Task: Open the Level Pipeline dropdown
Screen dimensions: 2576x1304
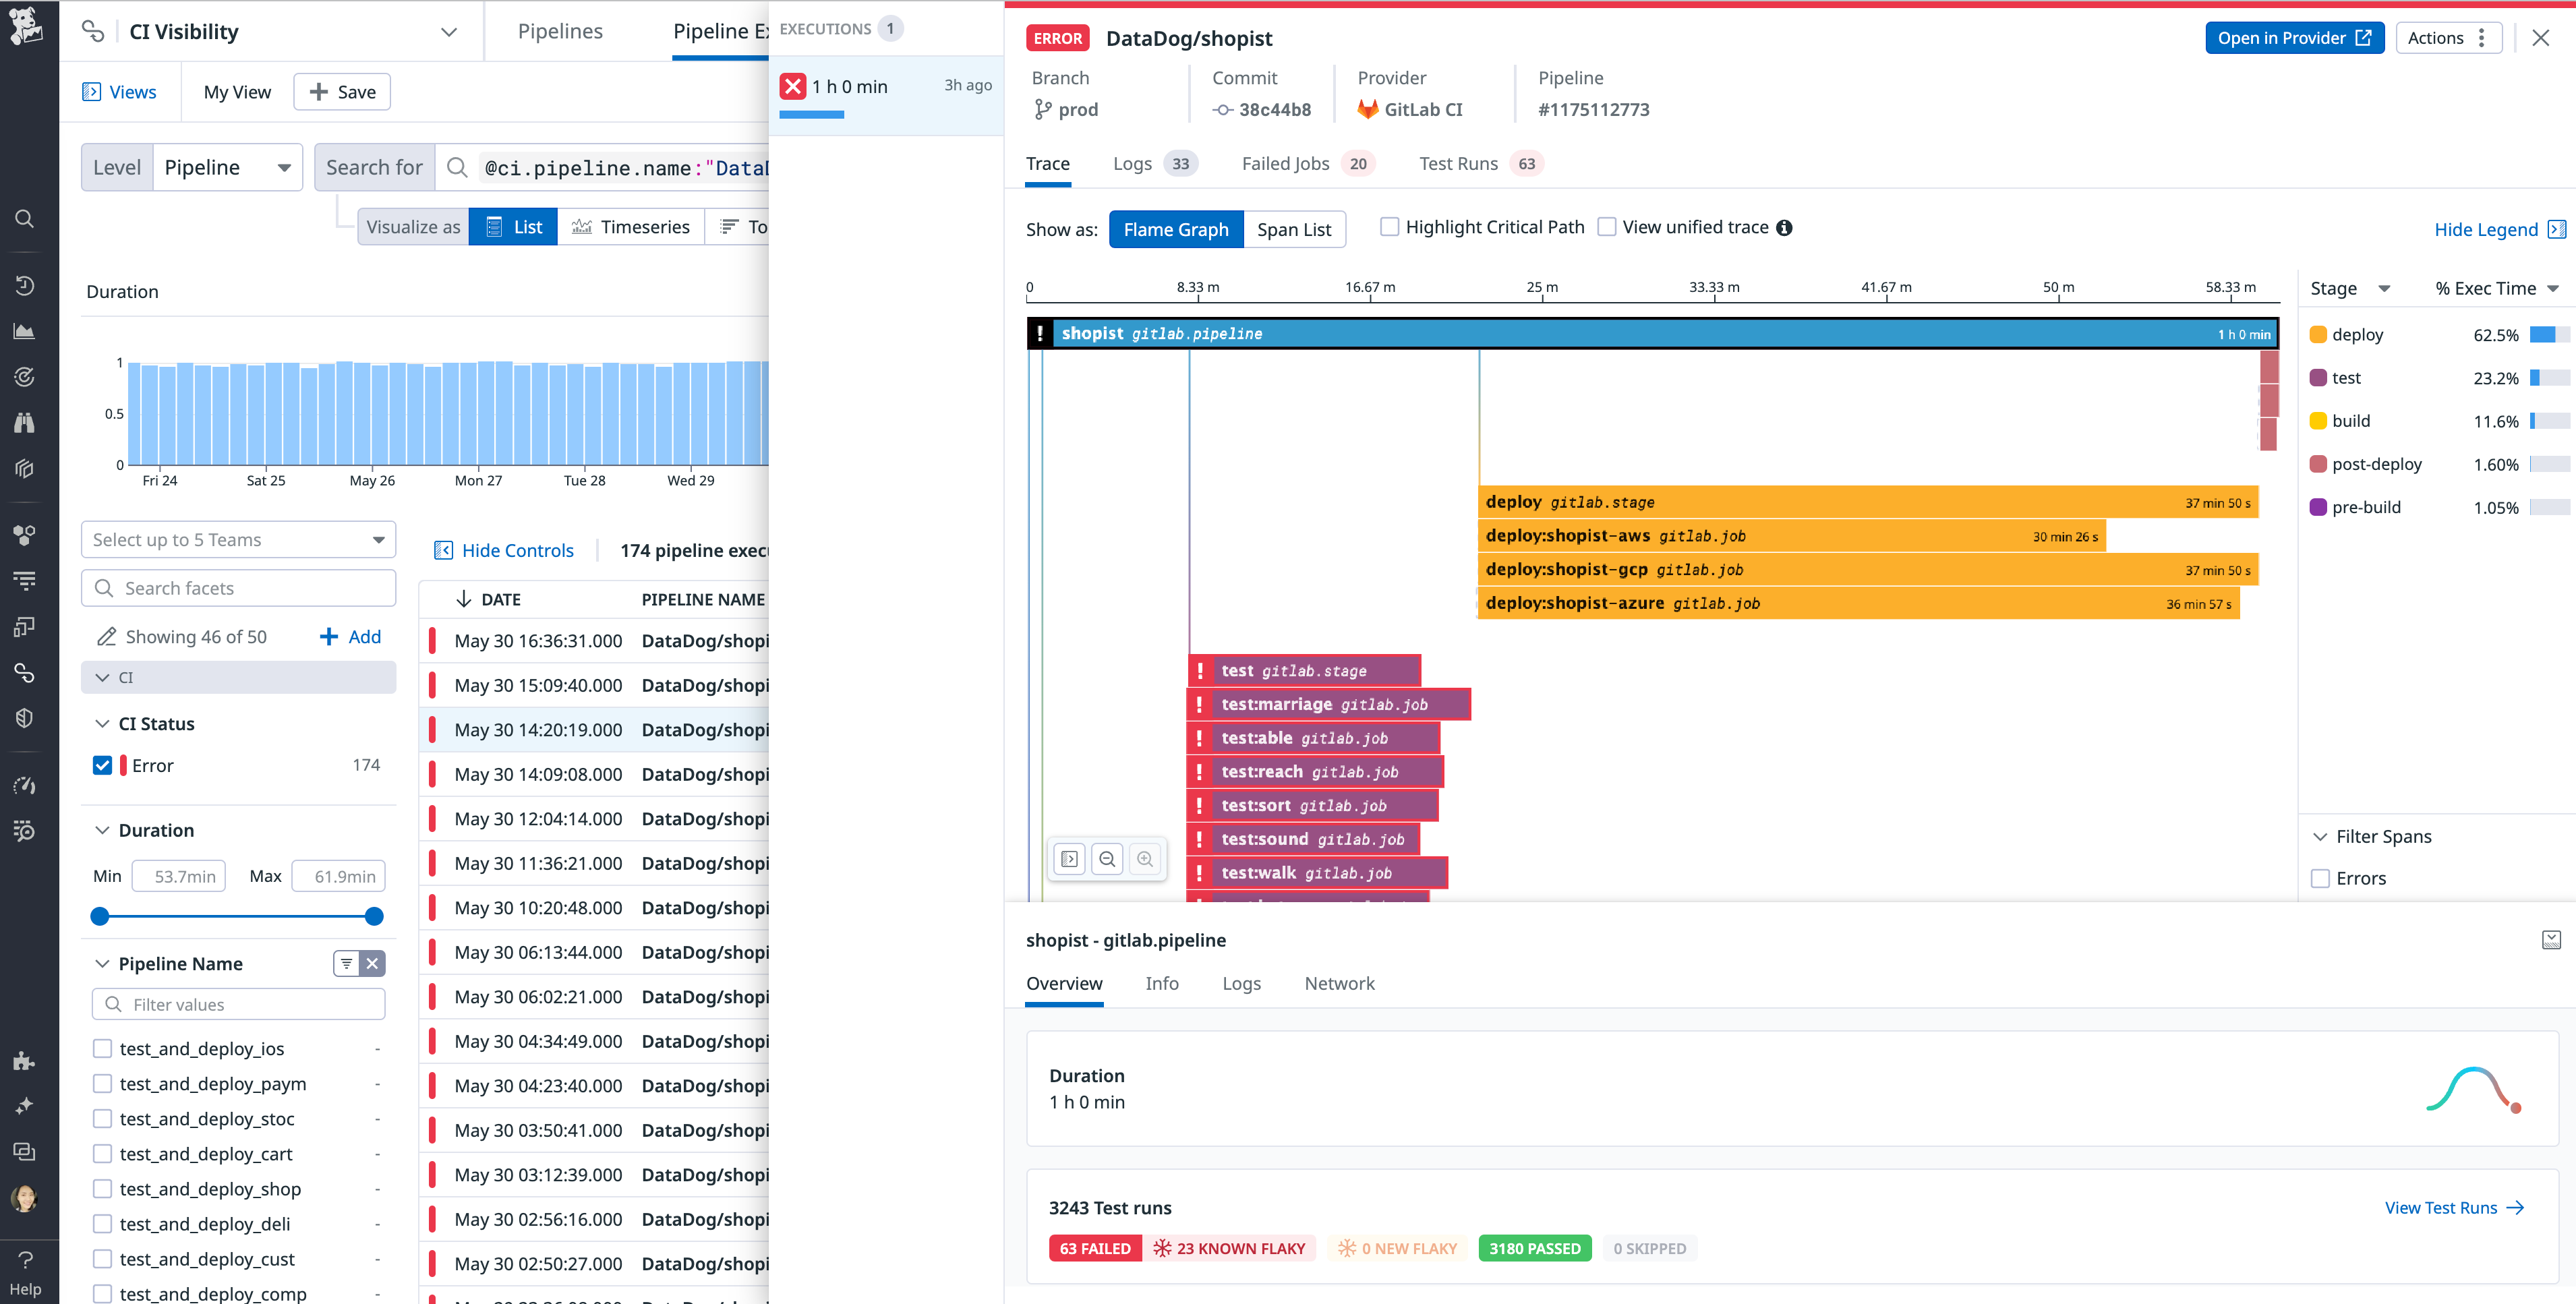Action: 228,167
